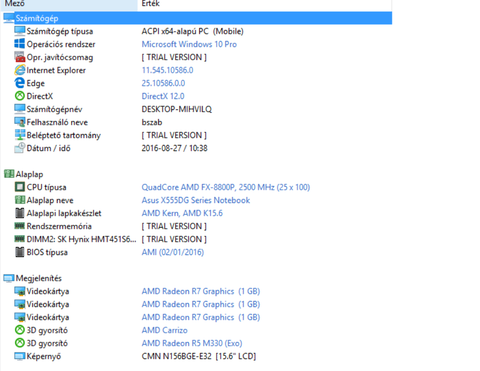Select the Alaplap section label
480x371 pixels.
[x=29, y=174]
